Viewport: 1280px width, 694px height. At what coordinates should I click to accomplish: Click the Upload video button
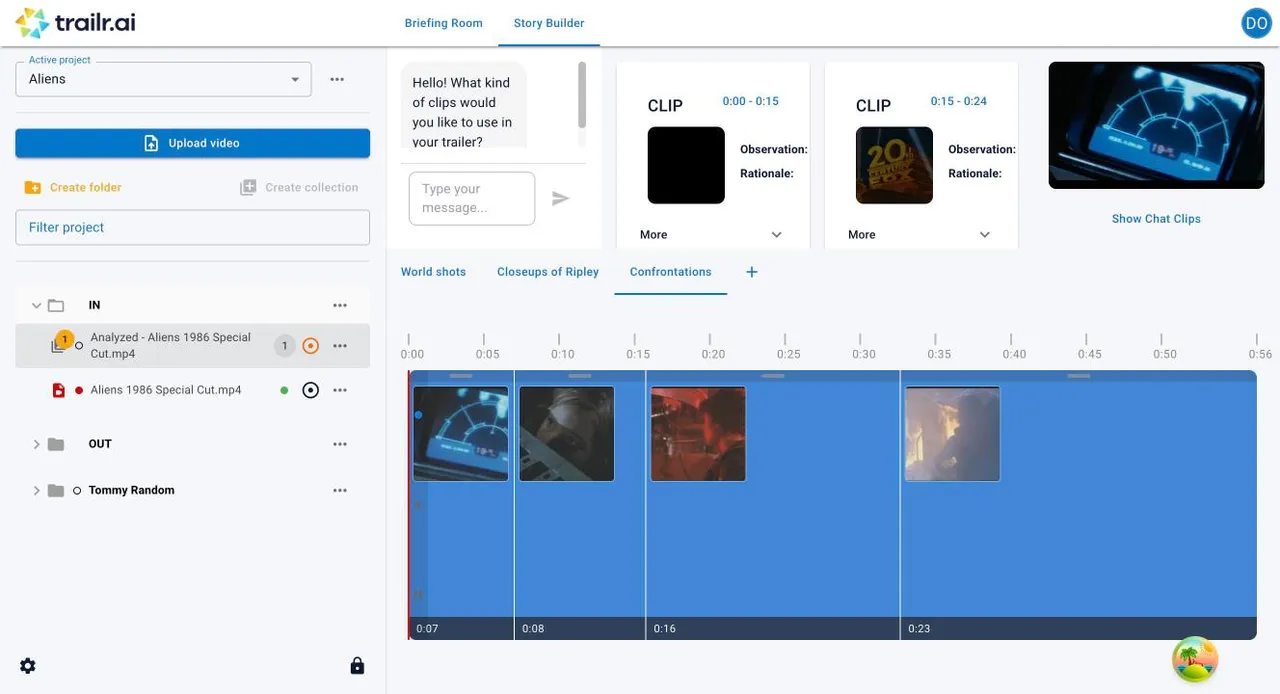(193, 143)
